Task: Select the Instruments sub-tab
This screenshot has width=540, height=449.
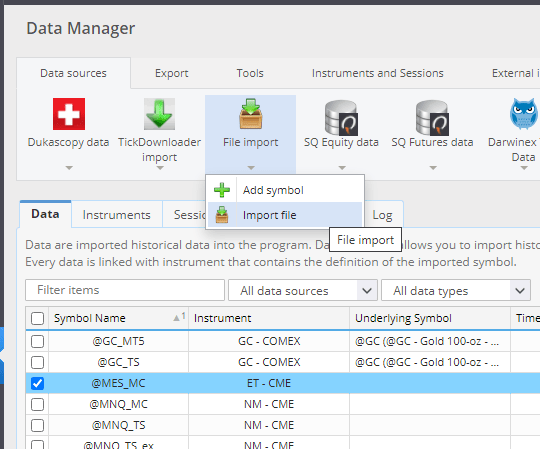Action: [x=117, y=215]
